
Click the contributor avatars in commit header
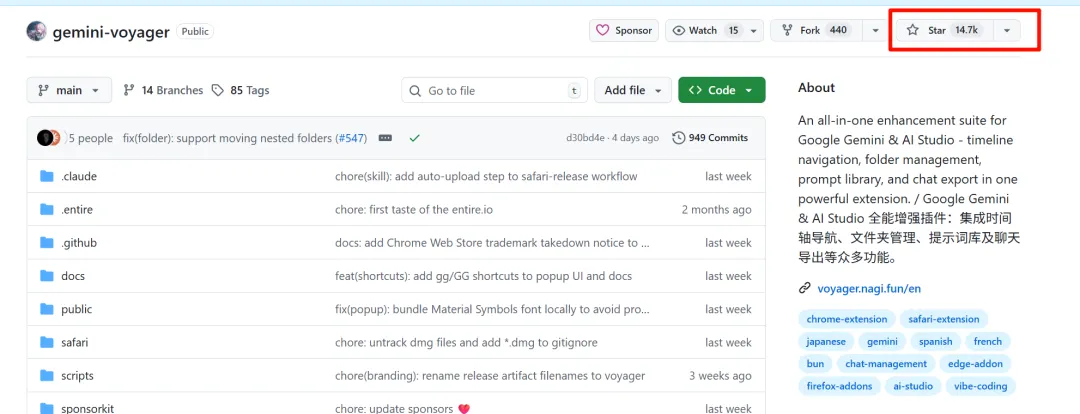(x=49, y=138)
